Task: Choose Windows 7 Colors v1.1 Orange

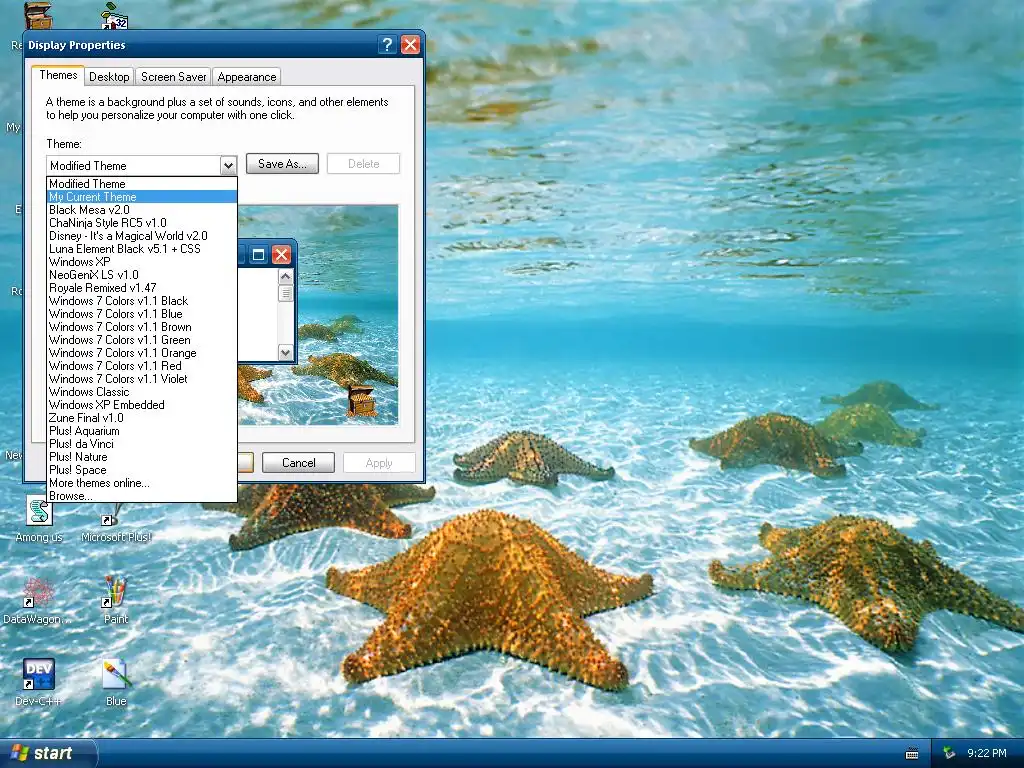Action: 142,353
